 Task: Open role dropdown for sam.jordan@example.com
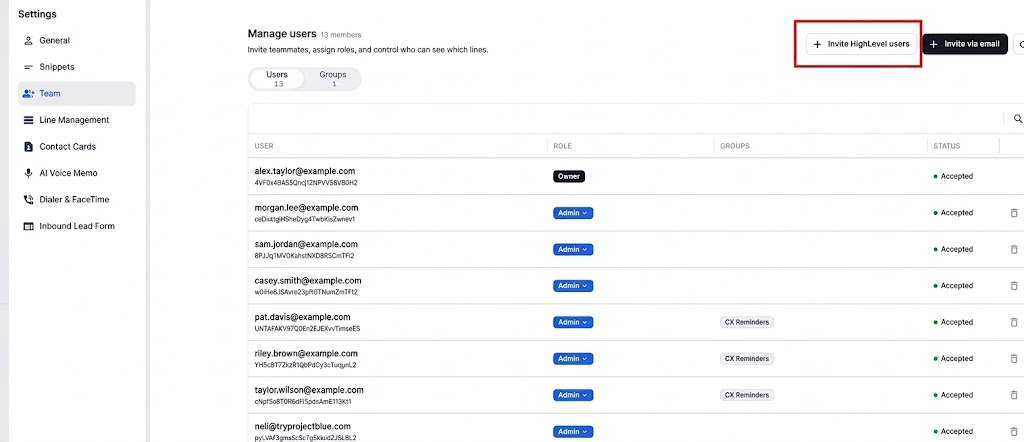[x=573, y=249]
